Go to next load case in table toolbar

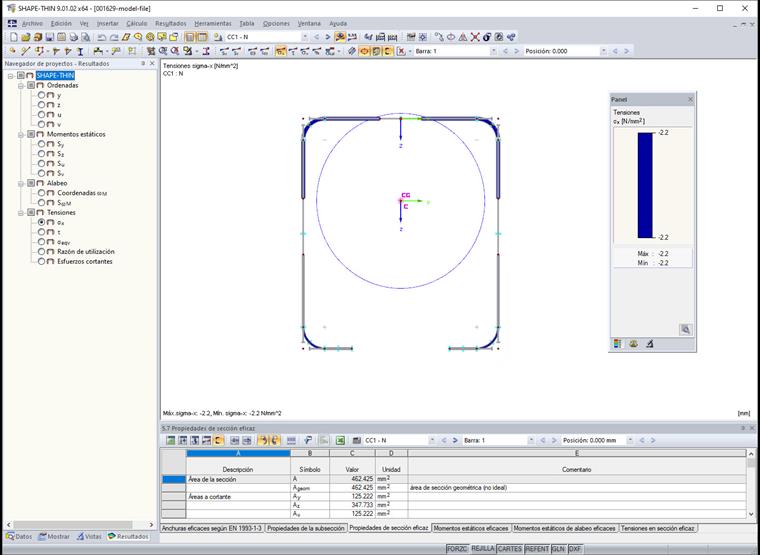[455, 440]
